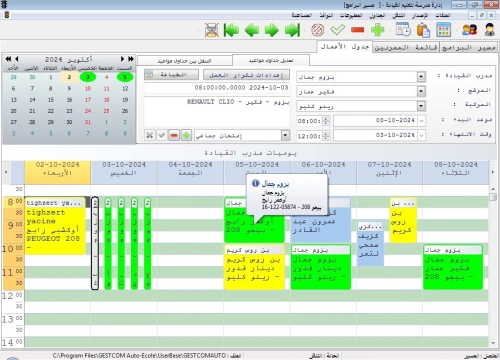Open the two-users group icon
This screenshot has width=500, height=360.
click(x=469, y=30)
